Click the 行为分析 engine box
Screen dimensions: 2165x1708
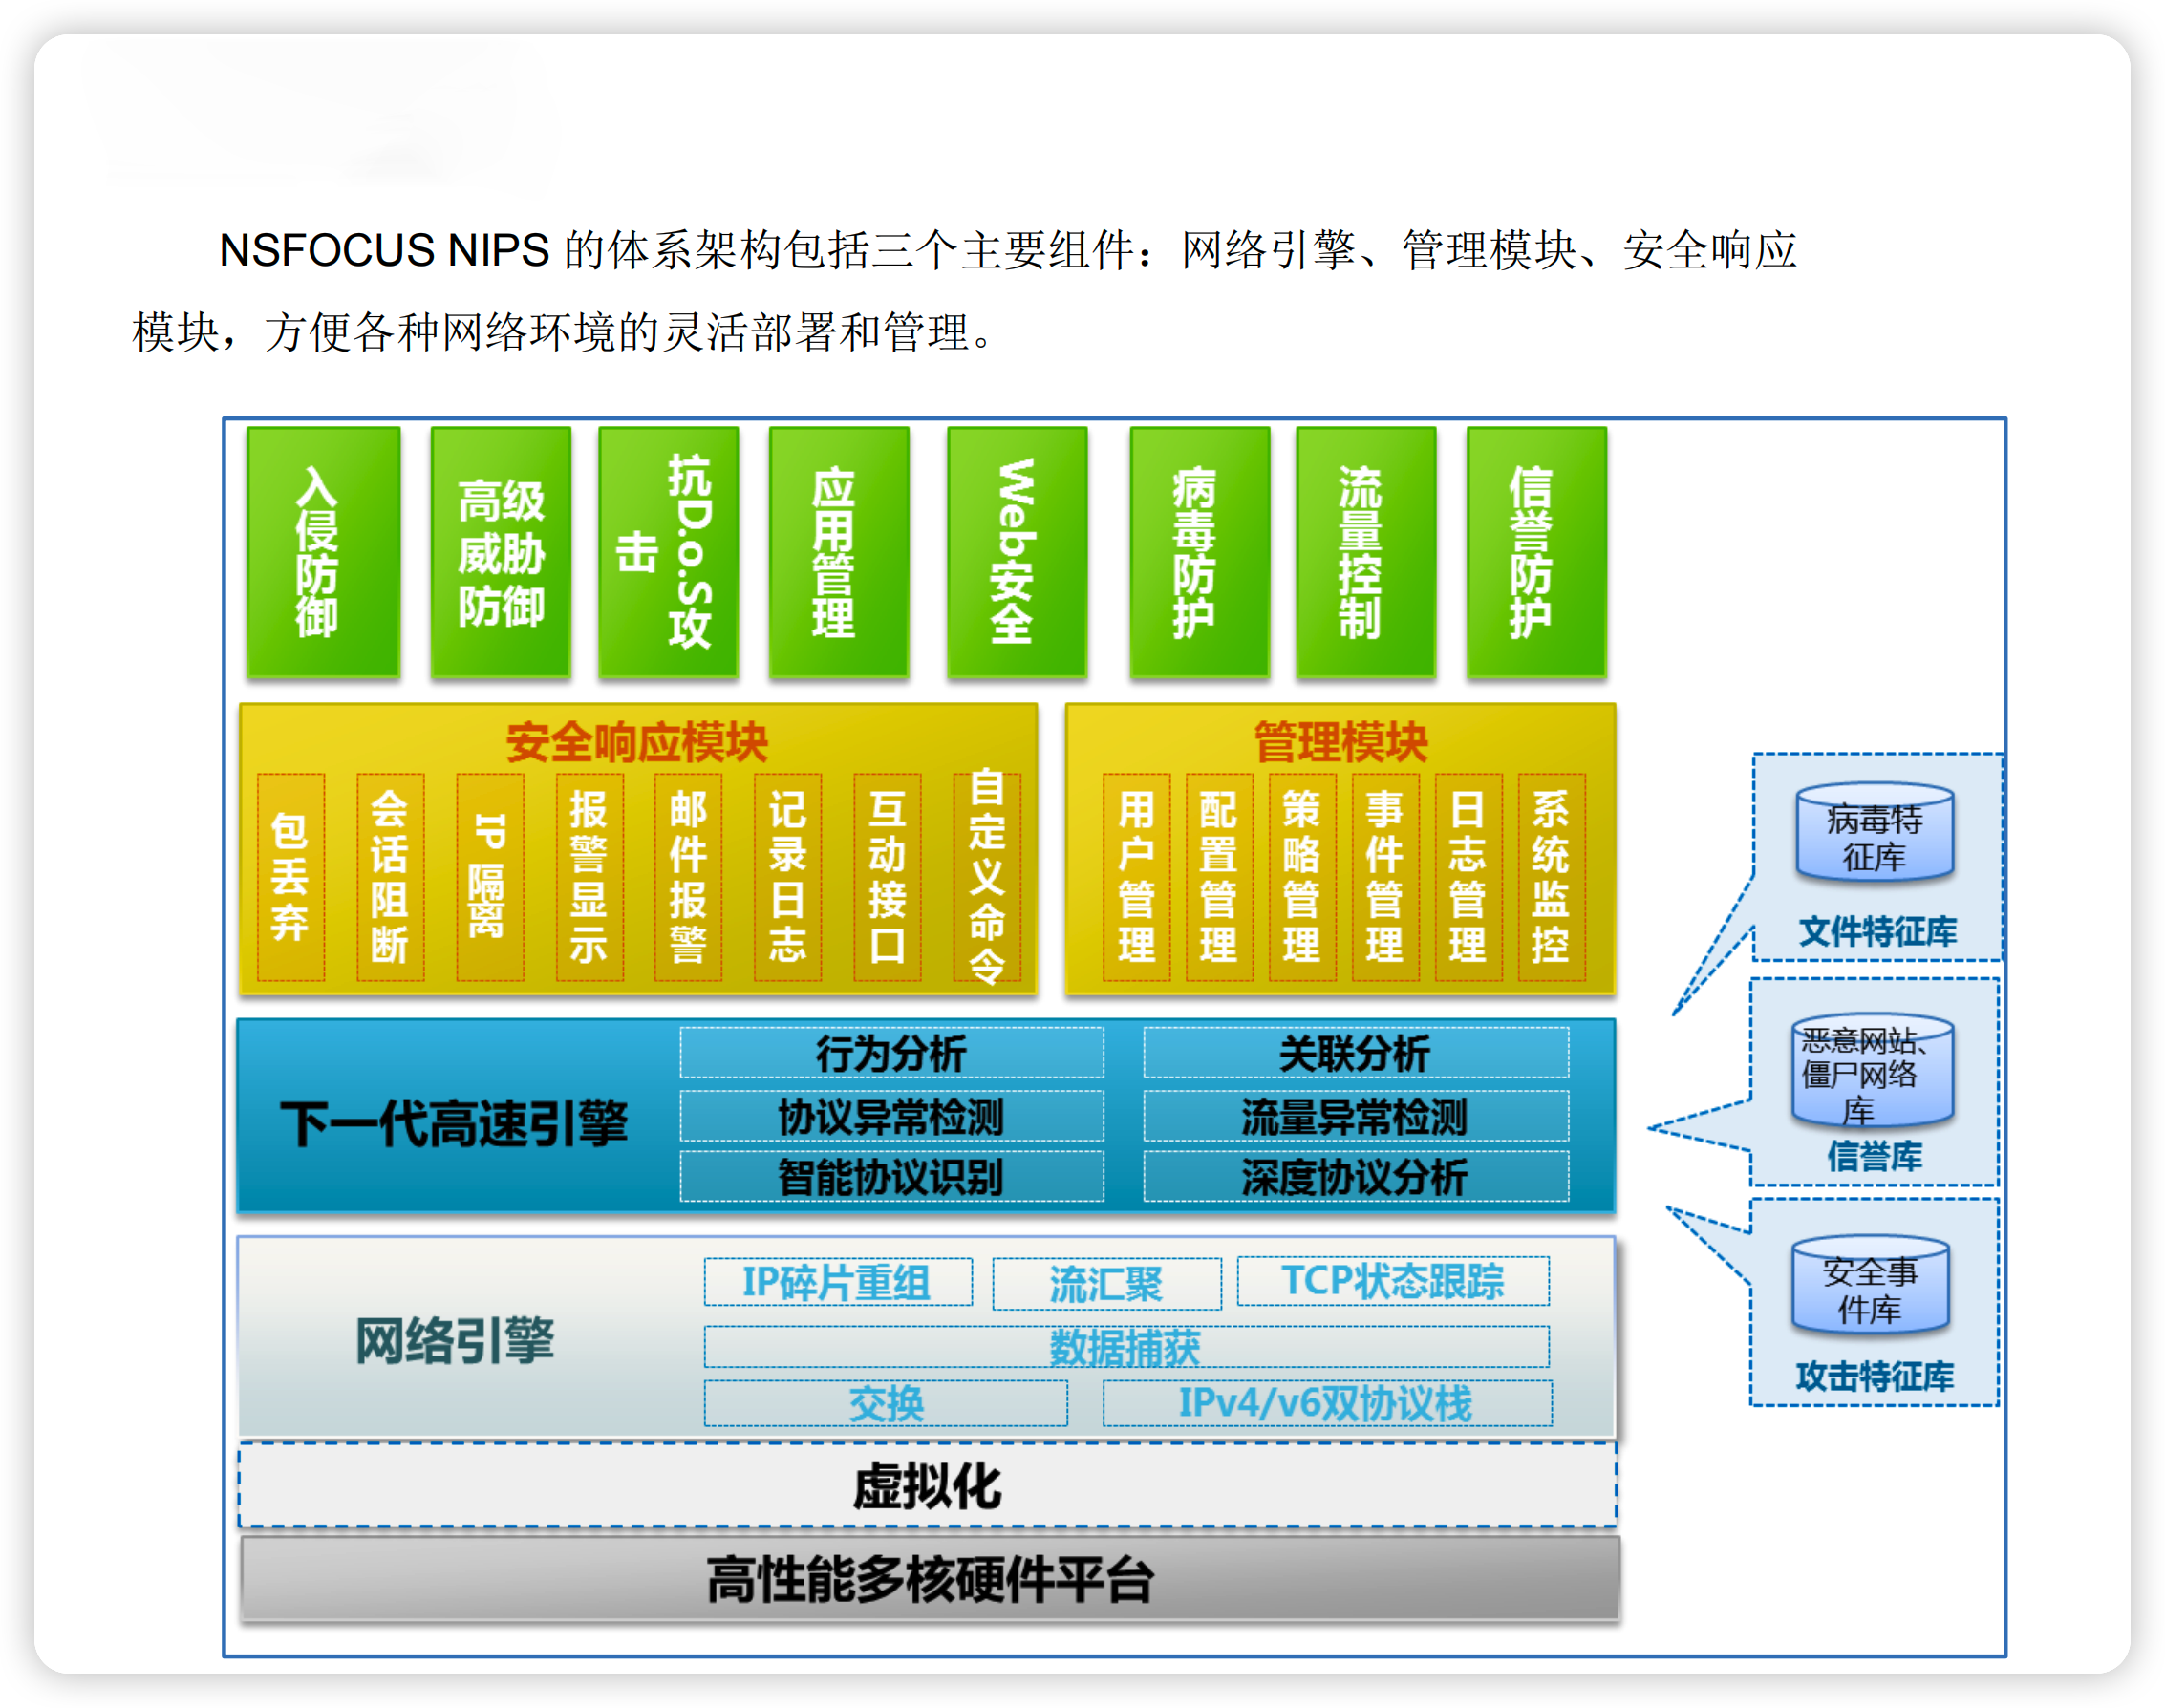[x=891, y=1053]
